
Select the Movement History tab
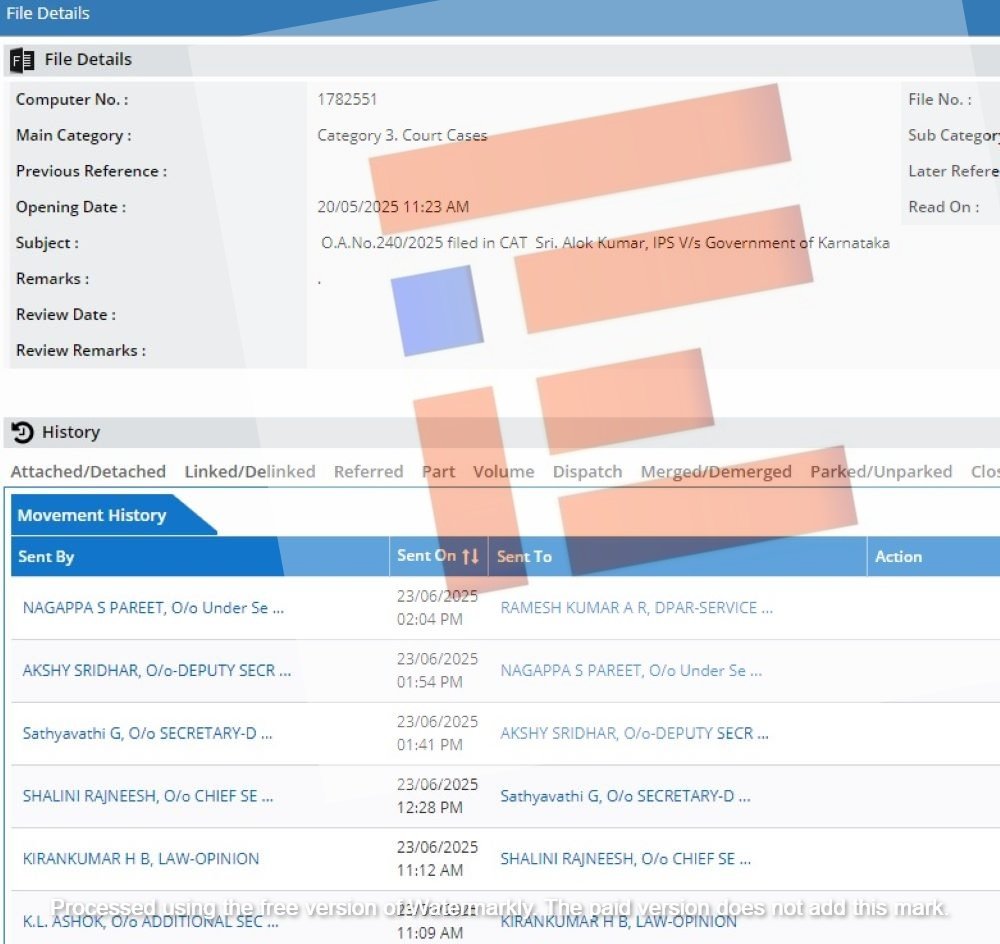tap(92, 516)
